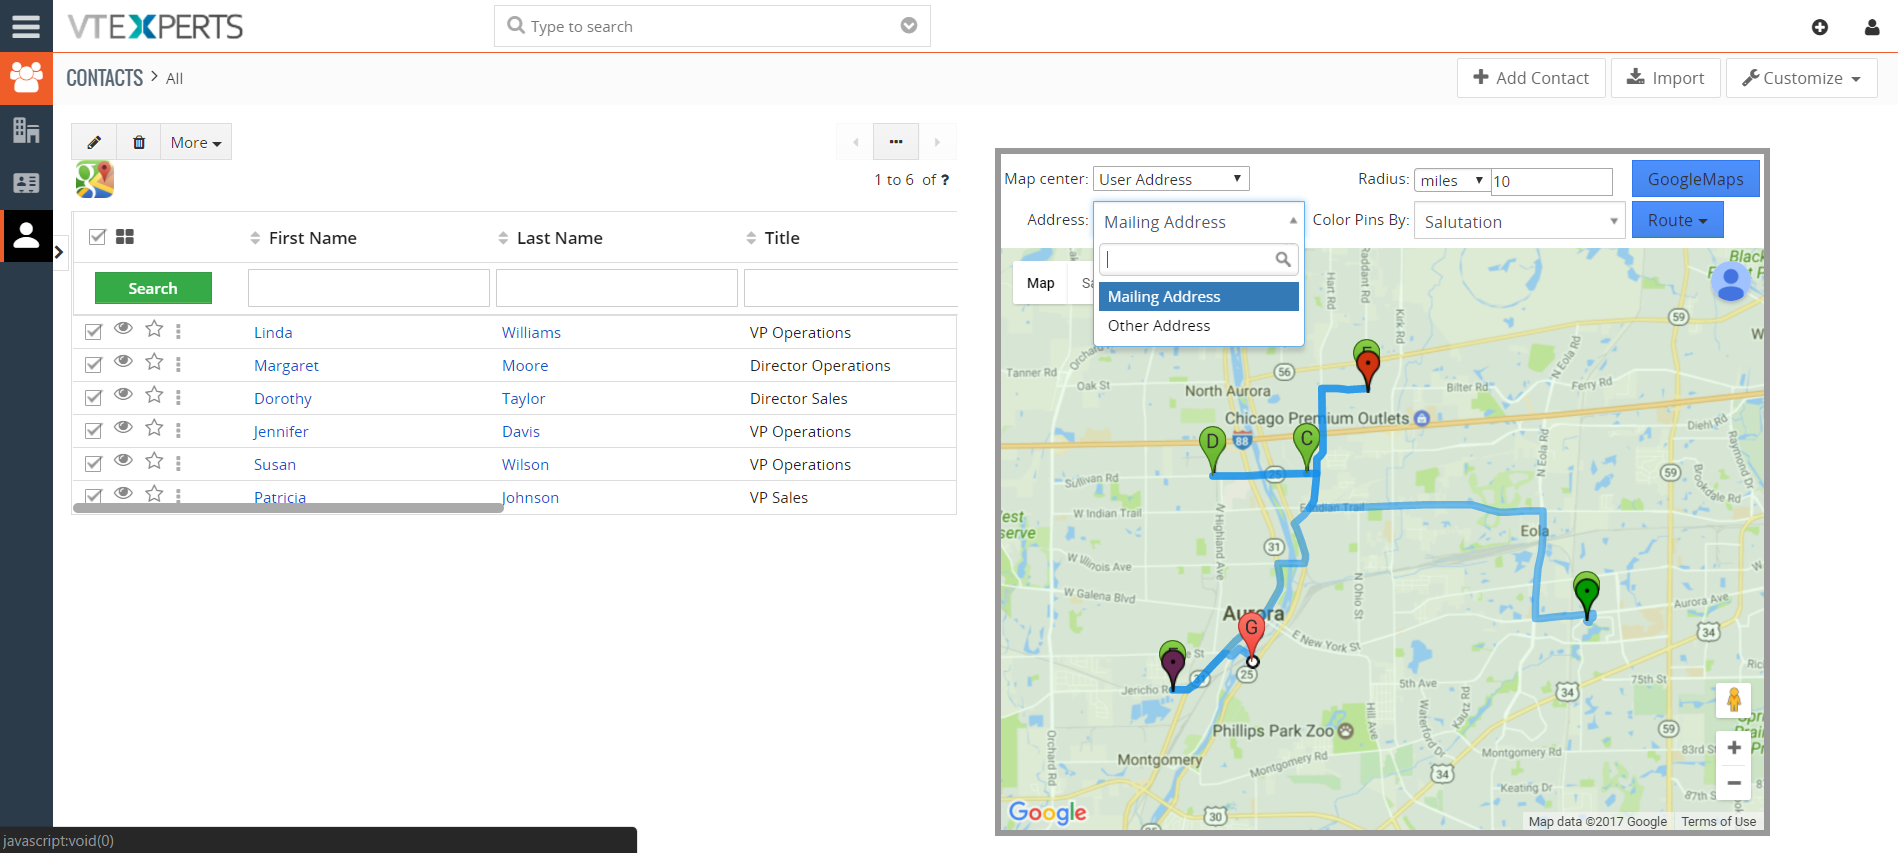The height and width of the screenshot is (853, 1898).
Task: Open the contact card icon in sidebar
Action: [x=26, y=183]
